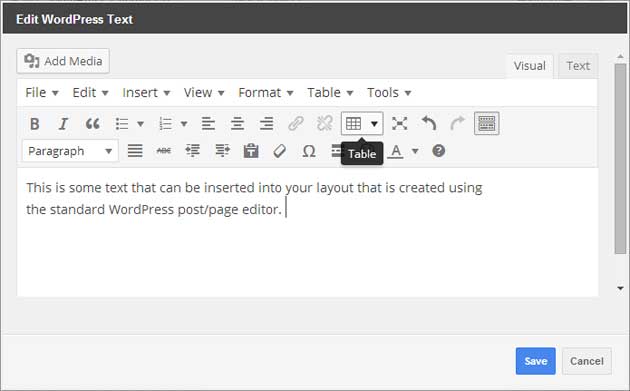The image size is (630, 391).
Task: Click the vertical scrollbar thumb
Action: point(620,159)
